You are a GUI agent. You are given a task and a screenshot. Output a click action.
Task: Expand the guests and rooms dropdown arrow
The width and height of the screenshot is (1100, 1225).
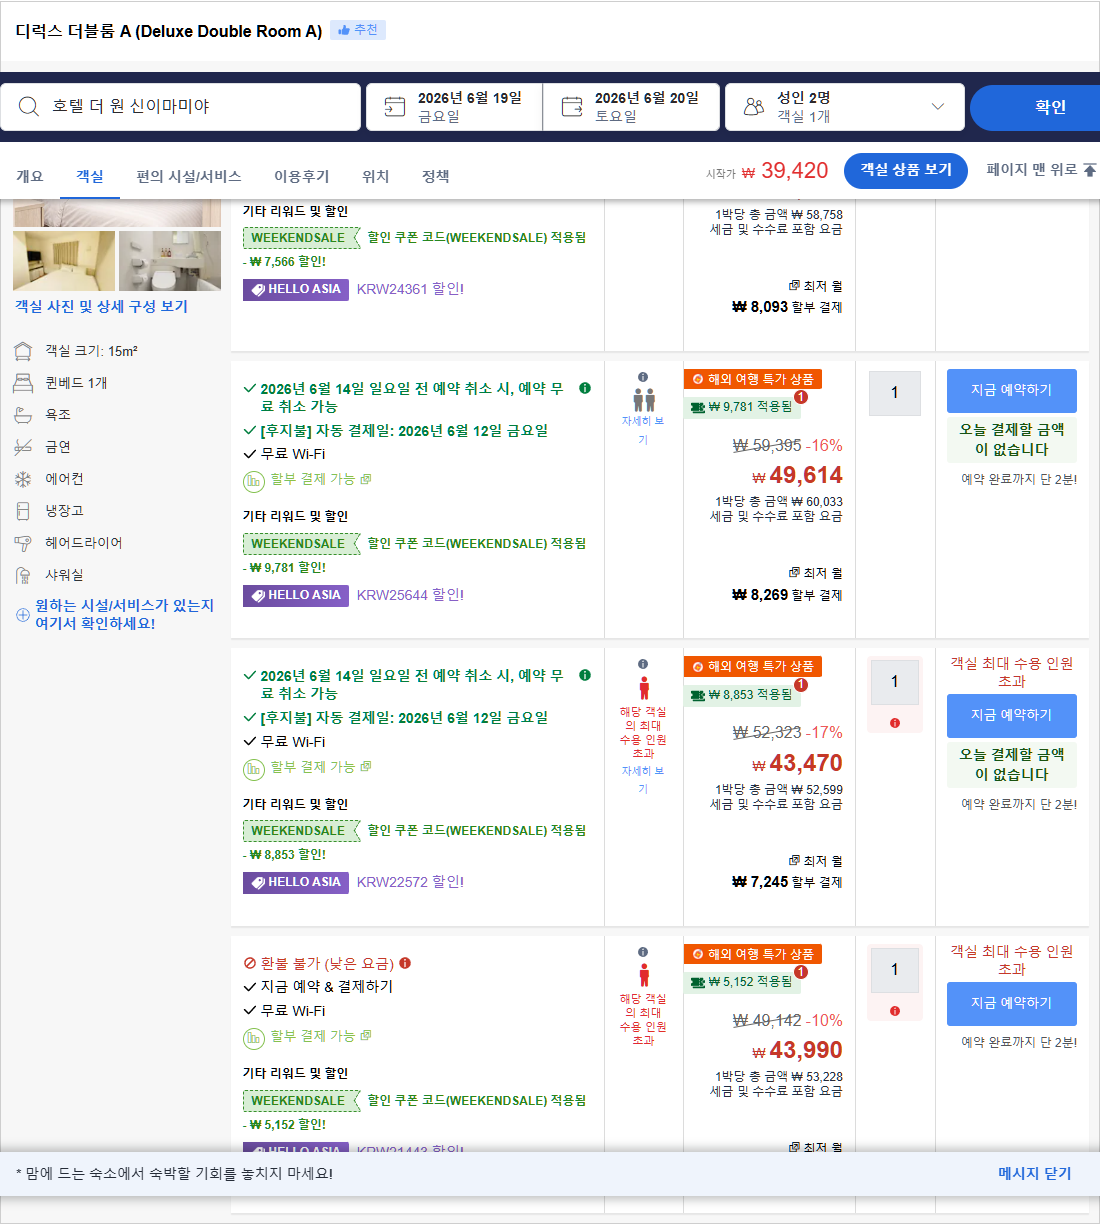(x=938, y=106)
